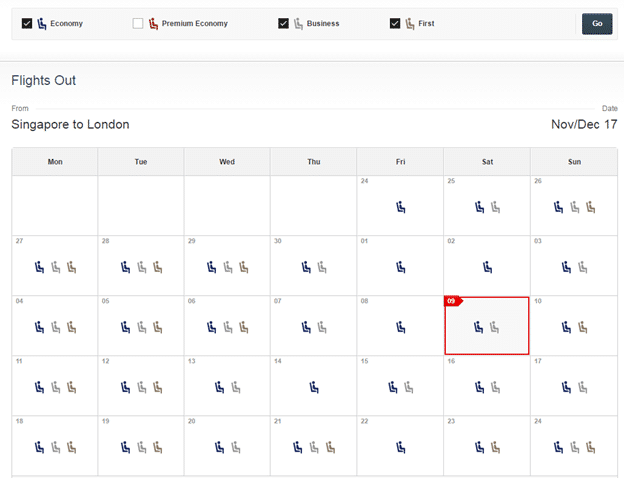Viewport: 624px width, 478px height.
Task: Click the Sun column header
Action: point(574,162)
